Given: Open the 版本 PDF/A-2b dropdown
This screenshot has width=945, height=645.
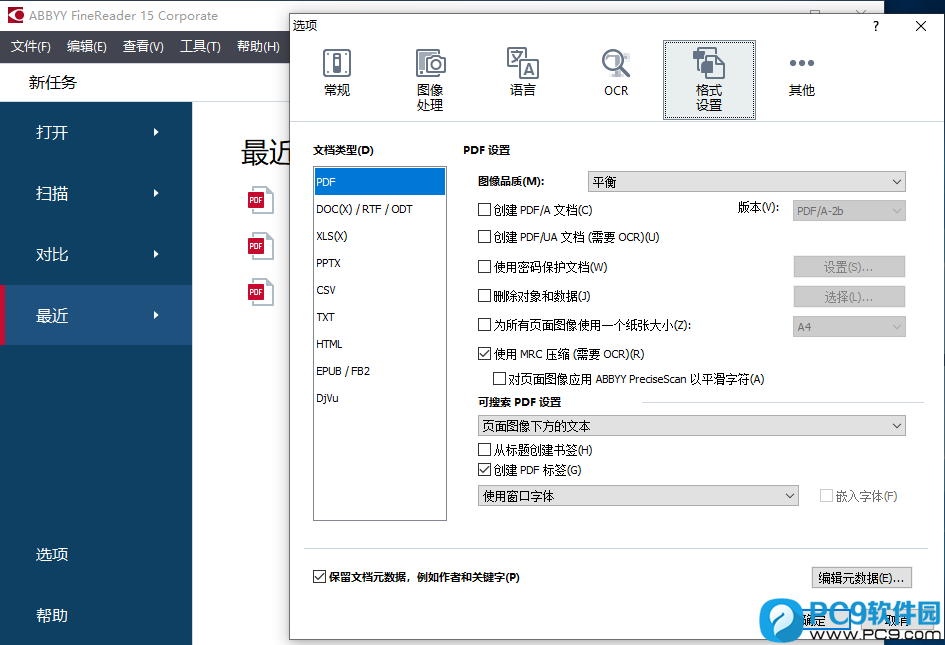Looking at the screenshot, I should pyautogui.click(x=849, y=210).
